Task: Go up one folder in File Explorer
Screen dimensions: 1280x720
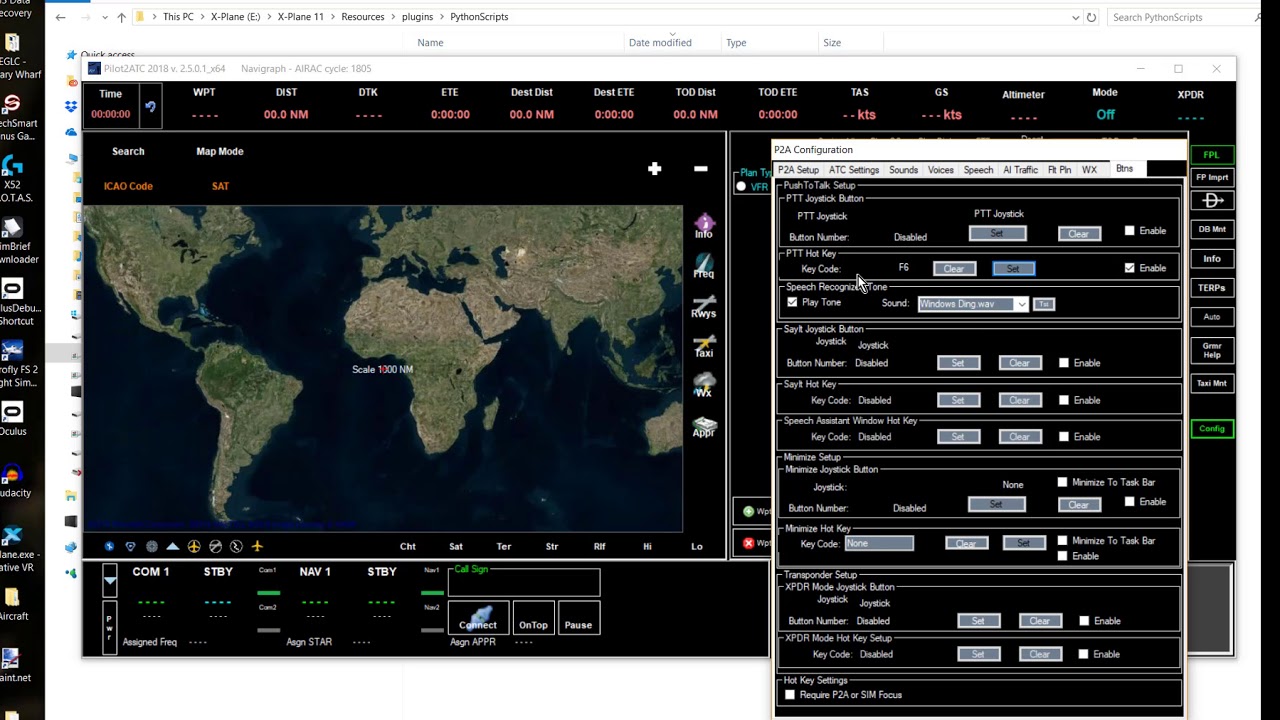Action: pos(121,17)
